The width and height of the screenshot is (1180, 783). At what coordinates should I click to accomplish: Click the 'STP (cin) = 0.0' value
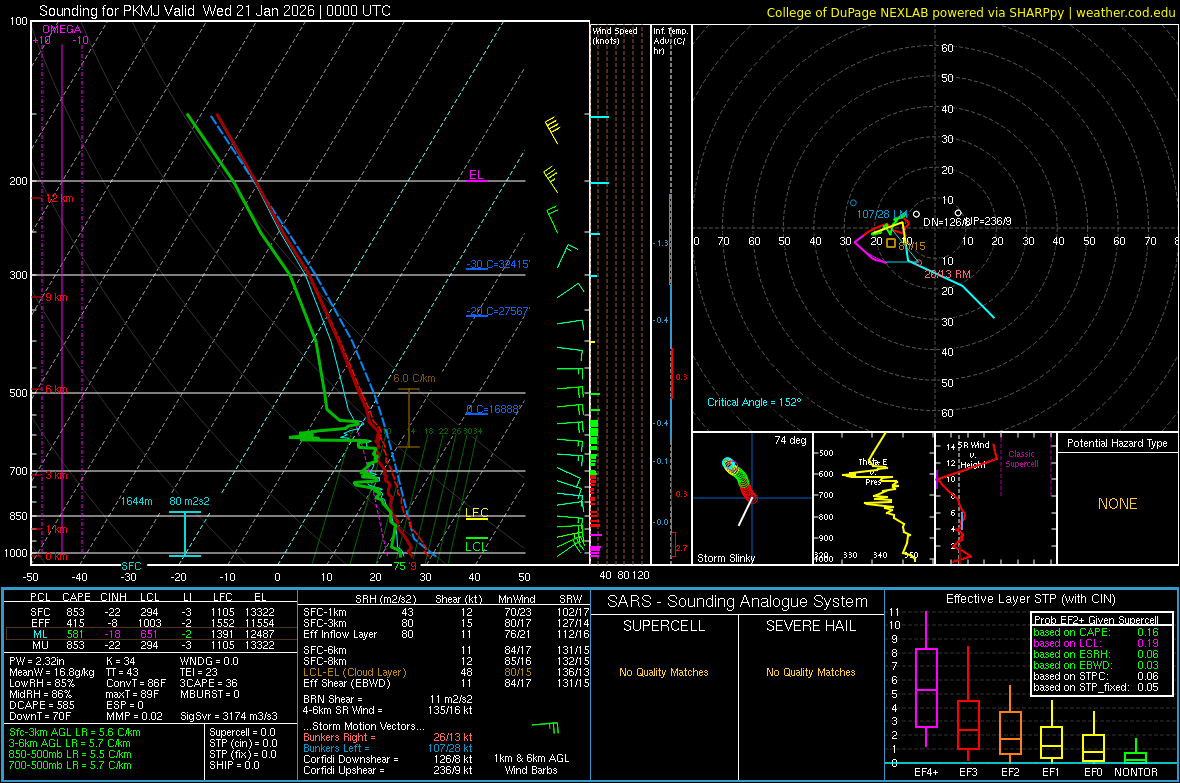coord(243,743)
